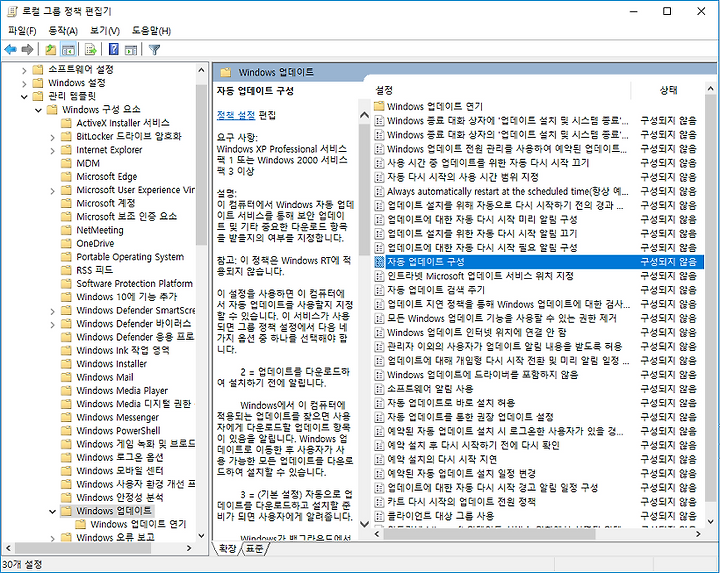Click policy icon for 소프트웨어 알림 사용
This screenshot has width=720, height=573.
(379, 389)
